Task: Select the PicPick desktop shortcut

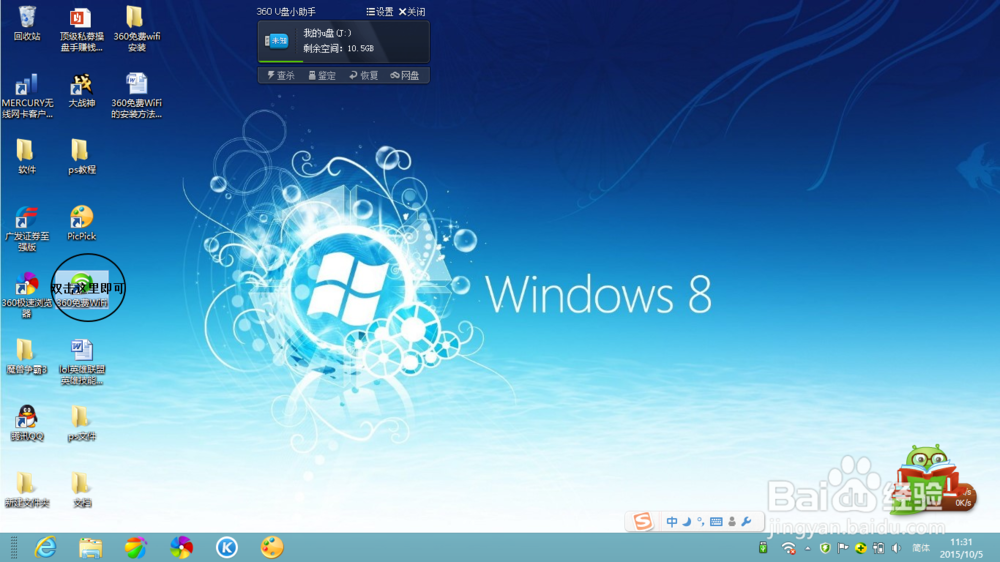Action: click(x=82, y=223)
